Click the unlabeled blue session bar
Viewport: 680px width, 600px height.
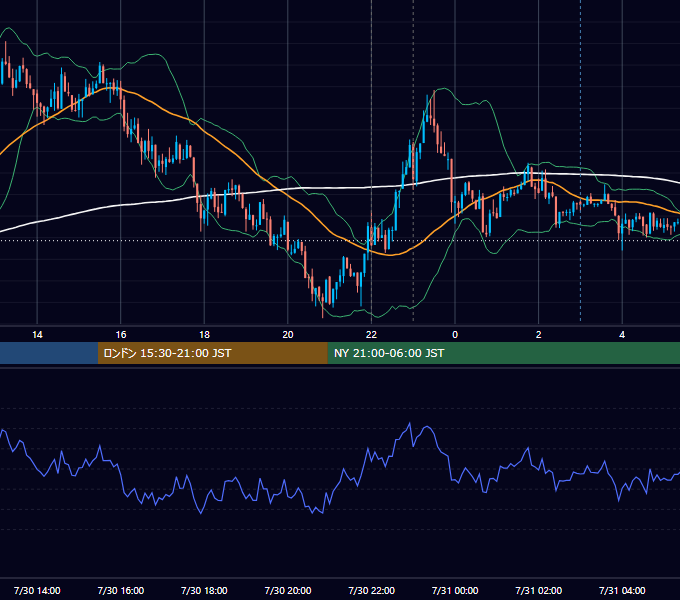(x=49, y=353)
